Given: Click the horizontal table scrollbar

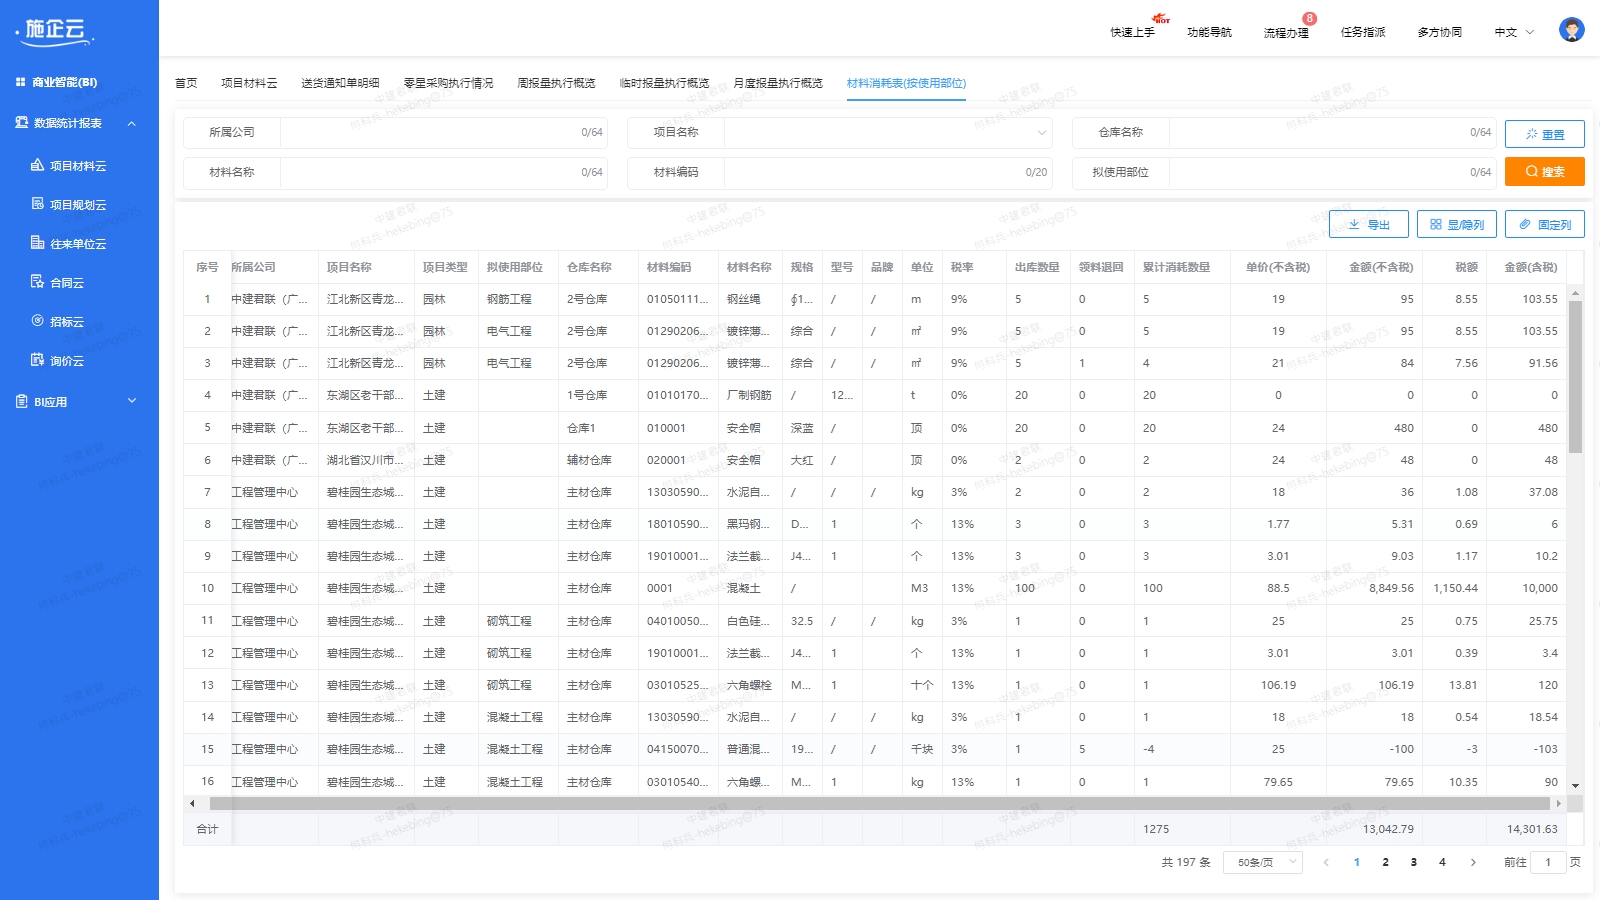Looking at the screenshot, I should coord(878,803).
